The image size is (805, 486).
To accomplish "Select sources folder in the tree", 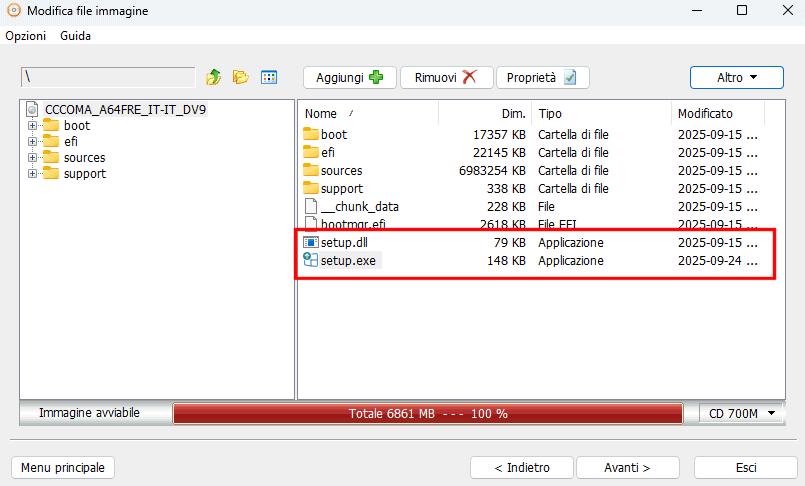I will click(x=84, y=158).
